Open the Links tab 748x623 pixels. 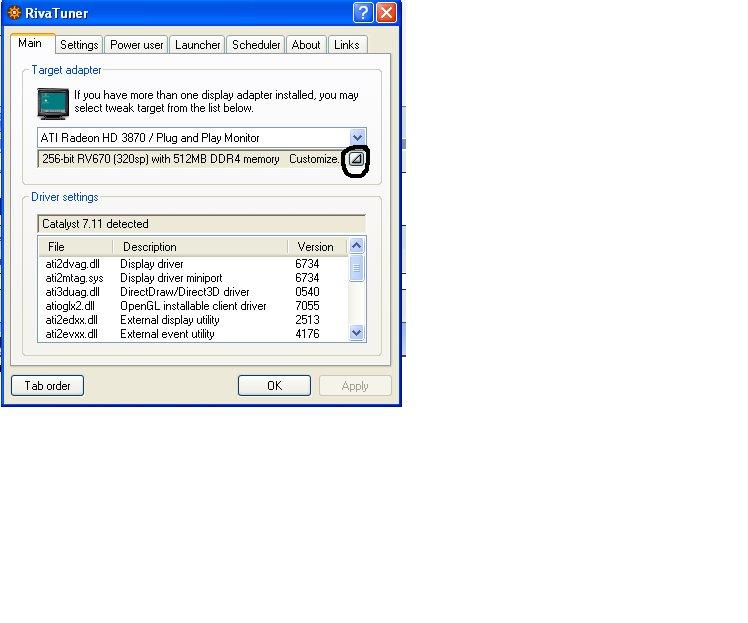tap(347, 45)
